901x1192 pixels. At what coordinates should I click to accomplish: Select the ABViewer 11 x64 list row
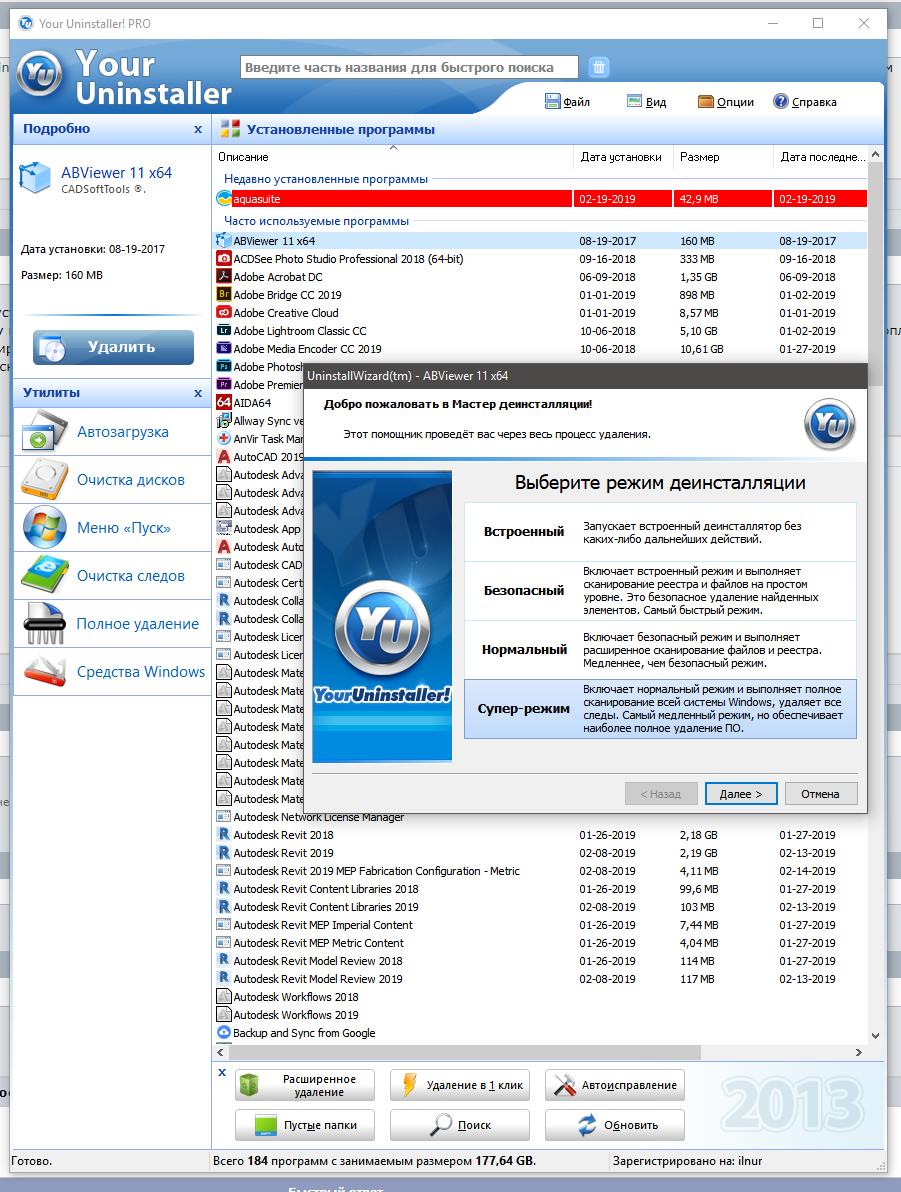541,241
